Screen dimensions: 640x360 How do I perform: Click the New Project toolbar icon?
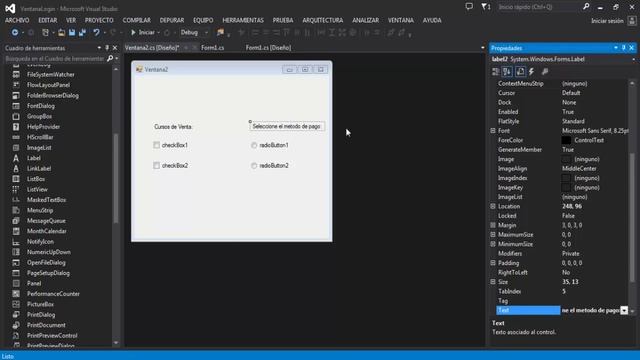point(45,32)
